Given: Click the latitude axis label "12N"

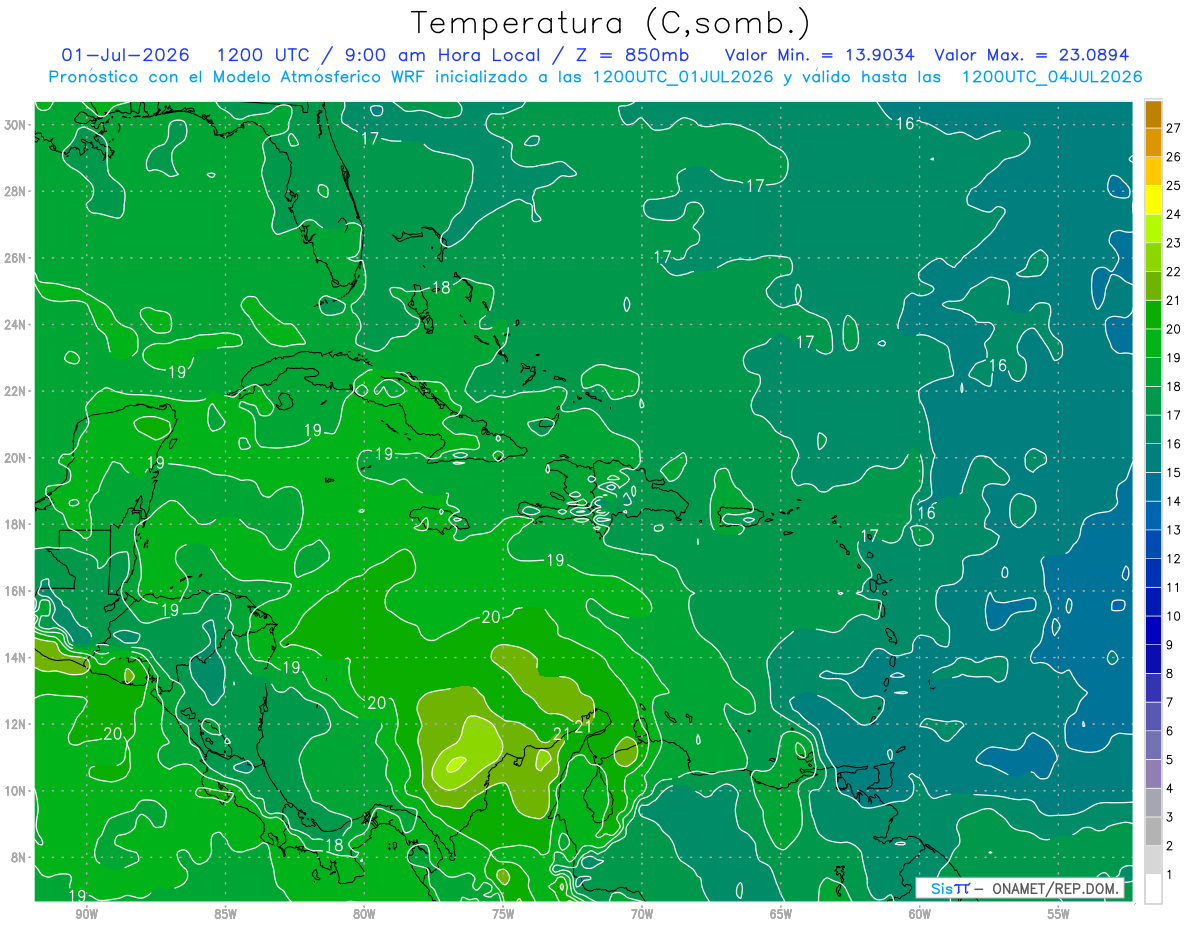Looking at the screenshot, I should [x=14, y=724].
